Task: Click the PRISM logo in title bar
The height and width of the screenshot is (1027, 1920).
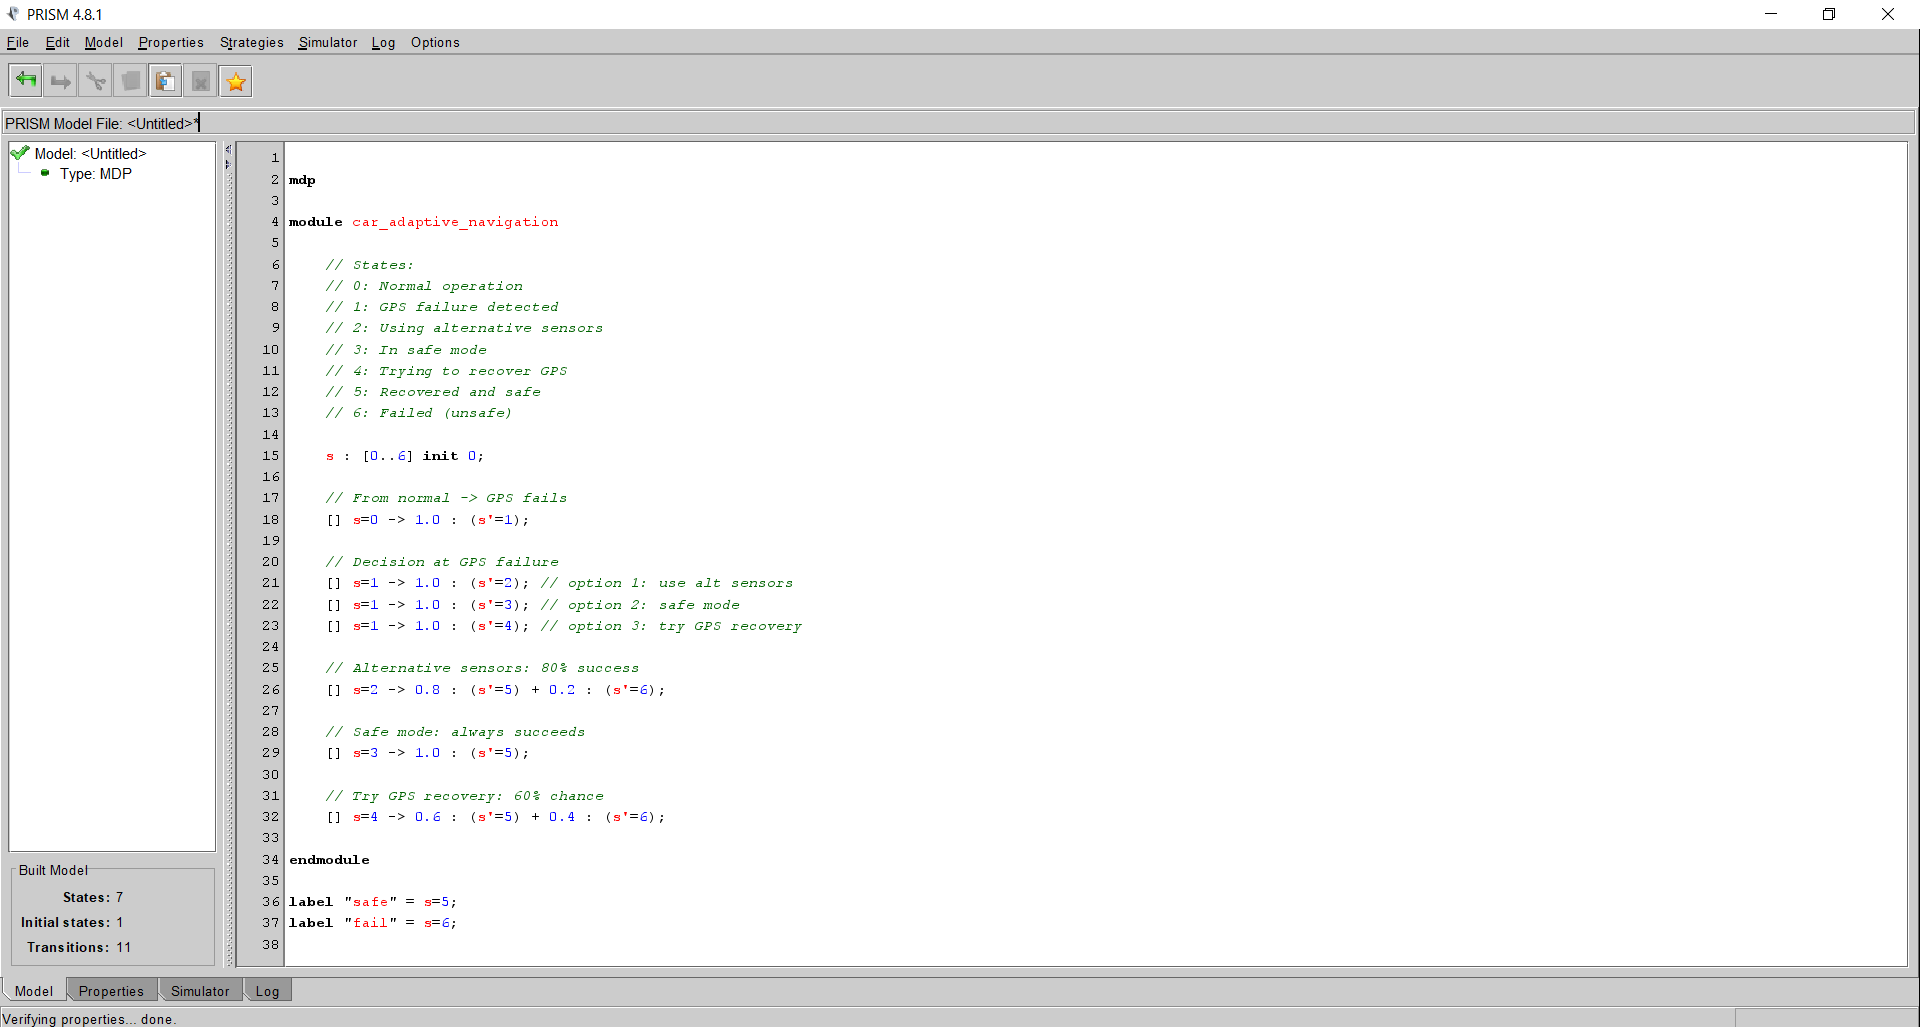Action: click(x=13, y=14)
